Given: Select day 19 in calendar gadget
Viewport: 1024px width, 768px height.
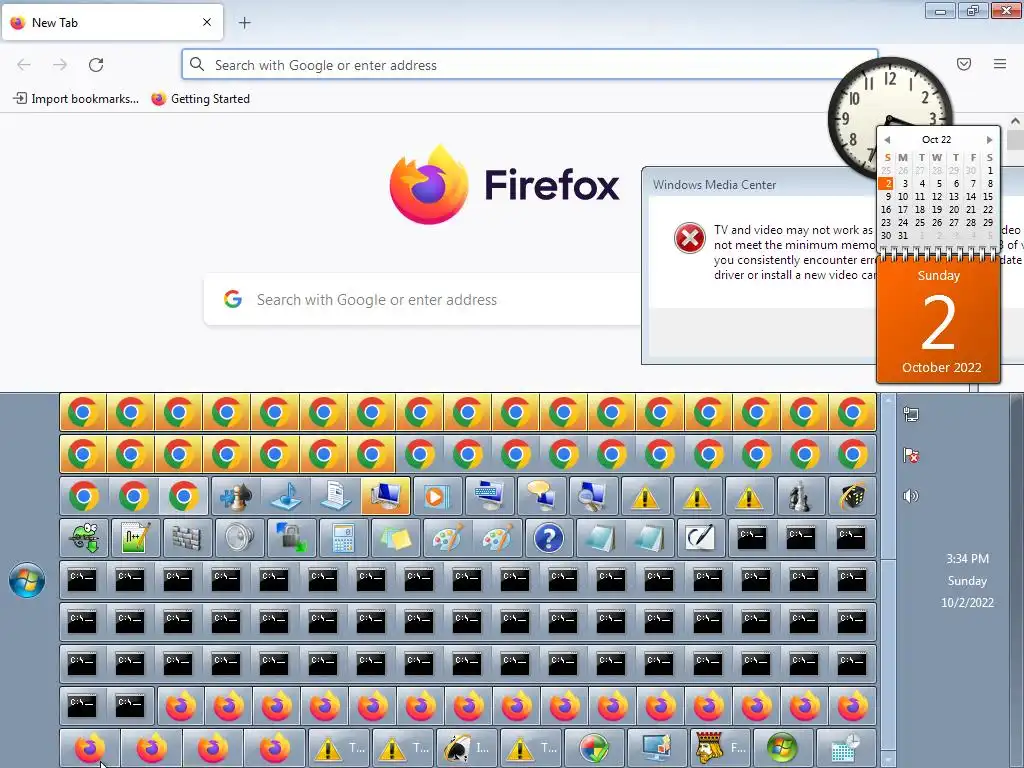Looking at the screenshot, I should tap(937, 210).
